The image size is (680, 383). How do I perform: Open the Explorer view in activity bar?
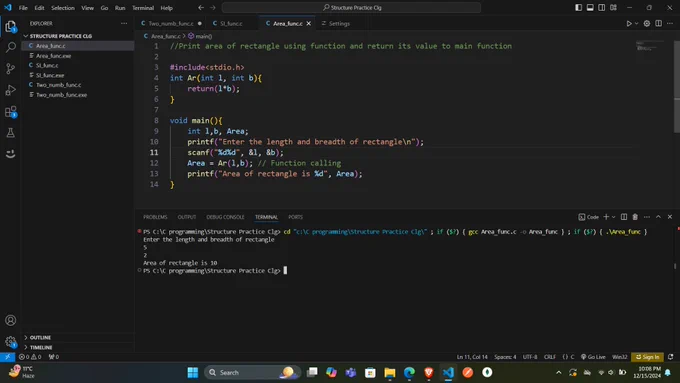pos(10,27)
